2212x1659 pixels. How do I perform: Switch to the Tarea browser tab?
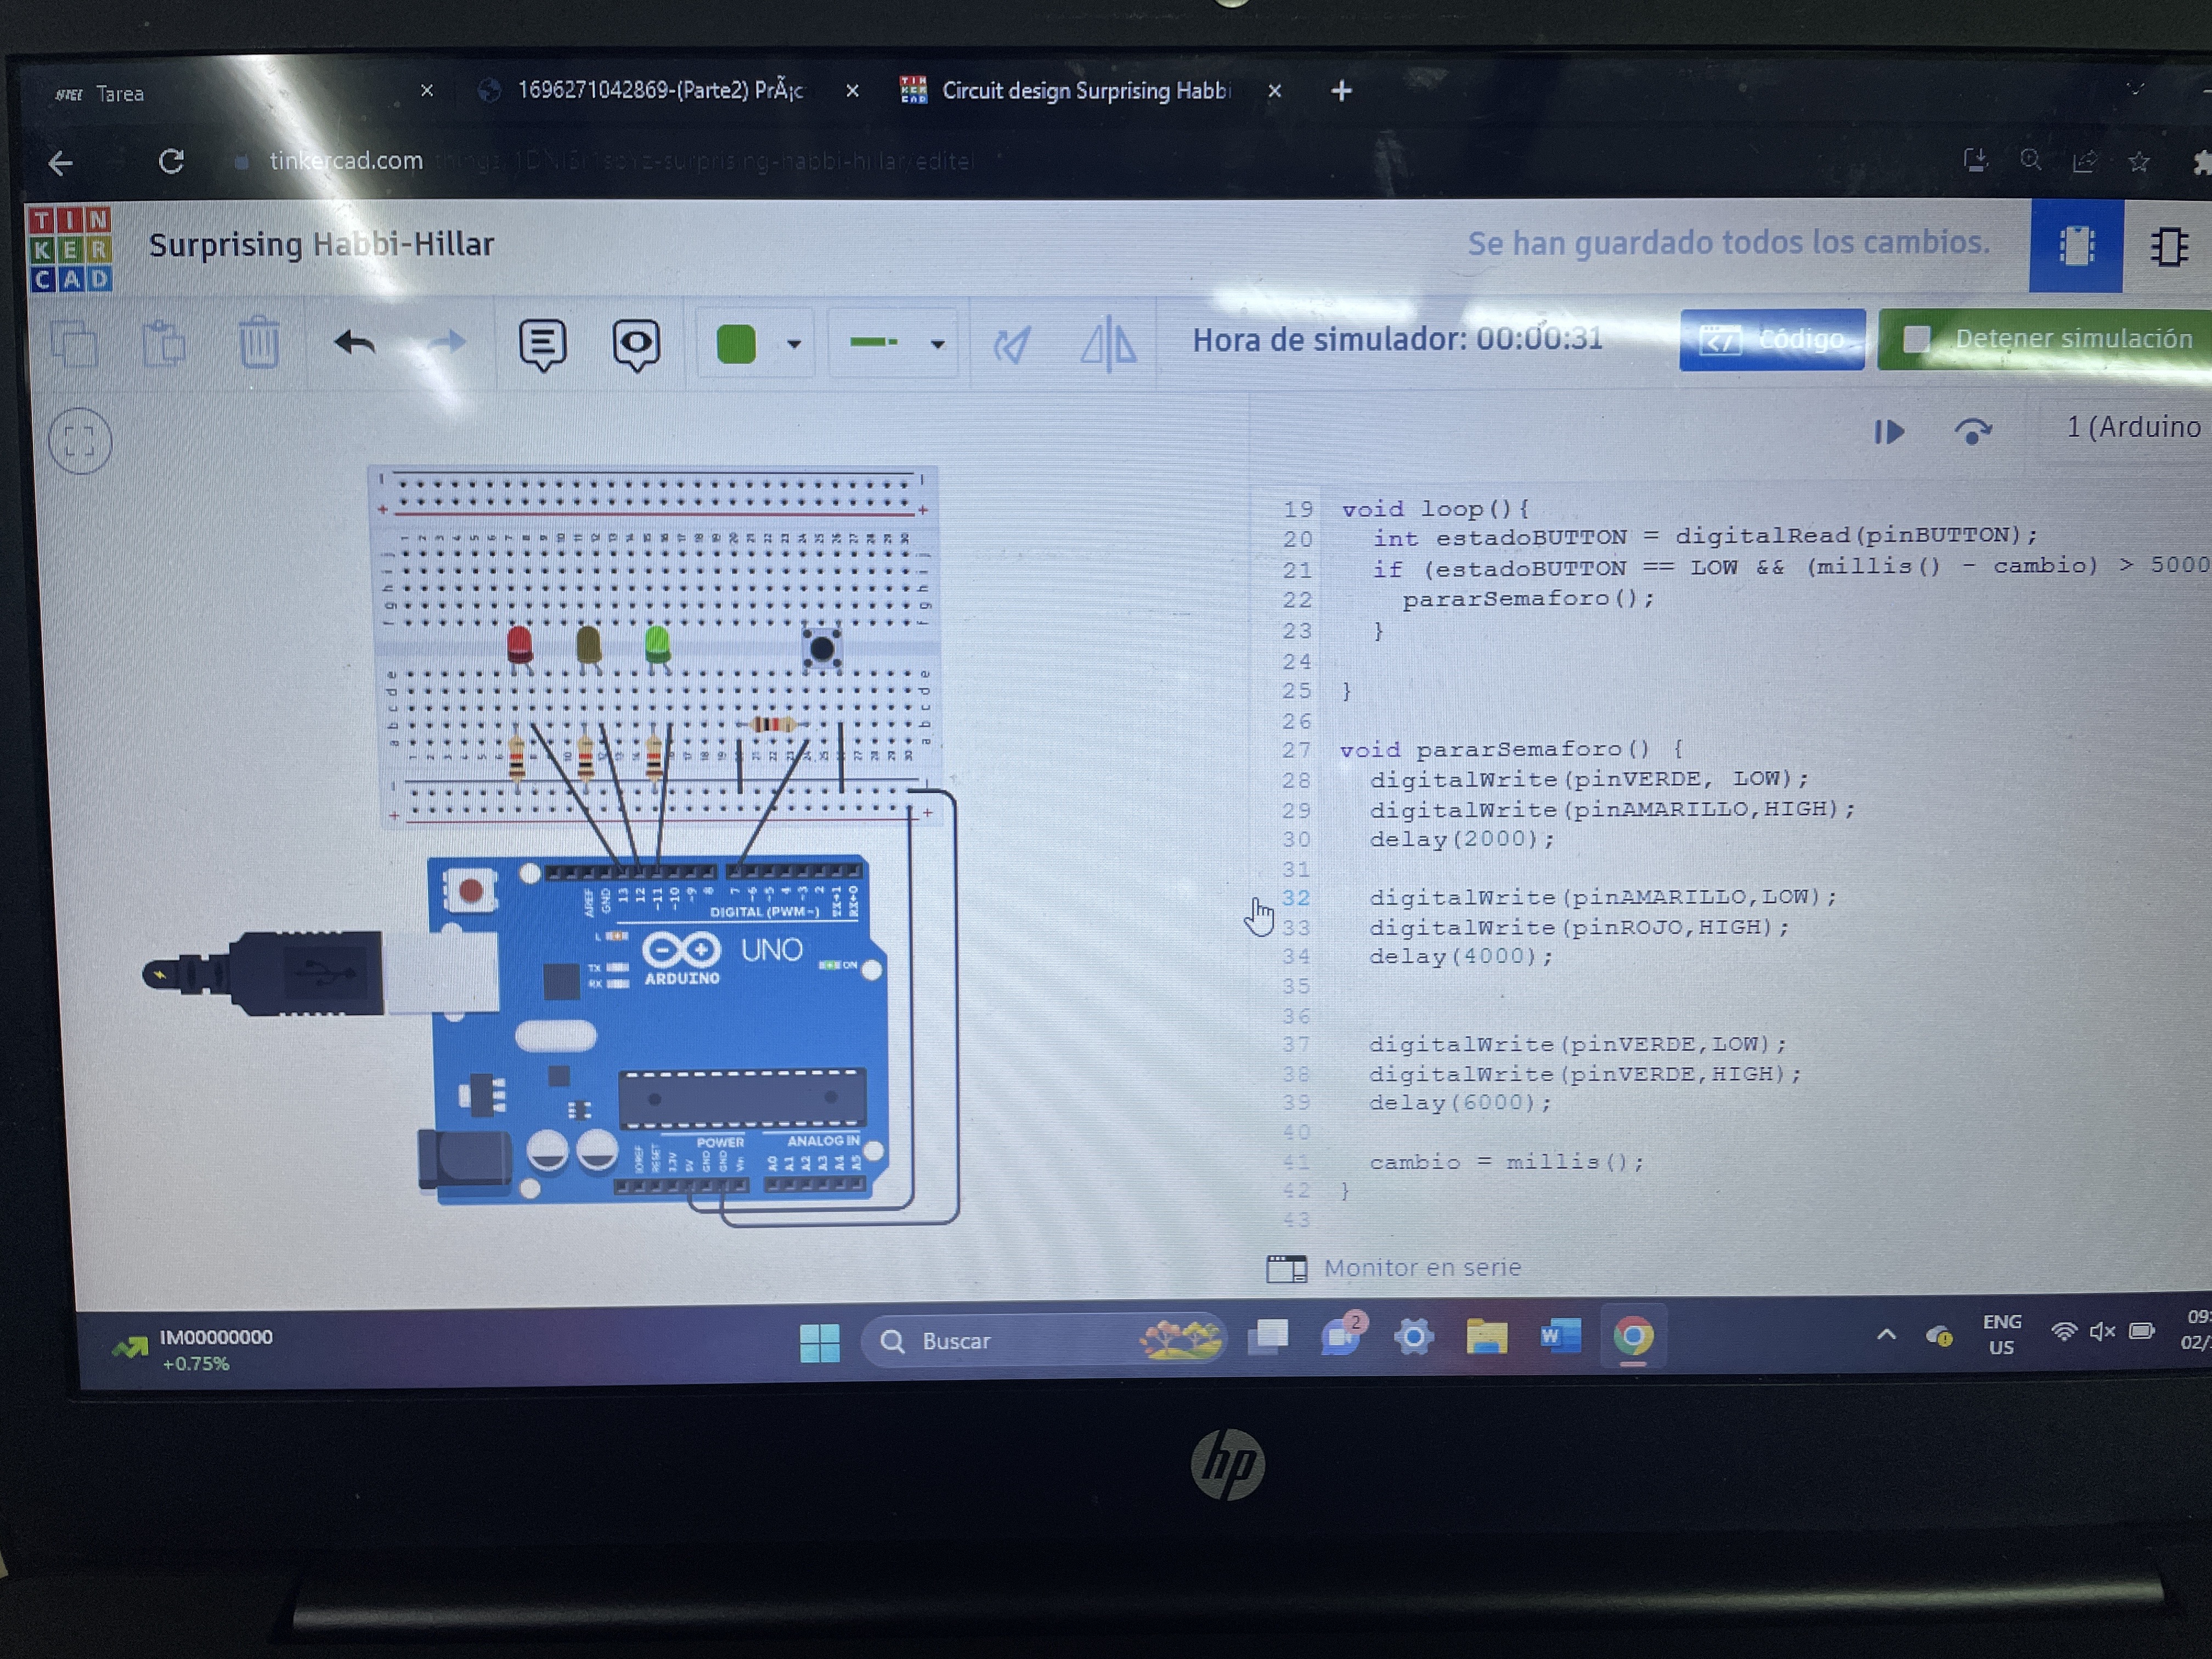pos(120,94)
